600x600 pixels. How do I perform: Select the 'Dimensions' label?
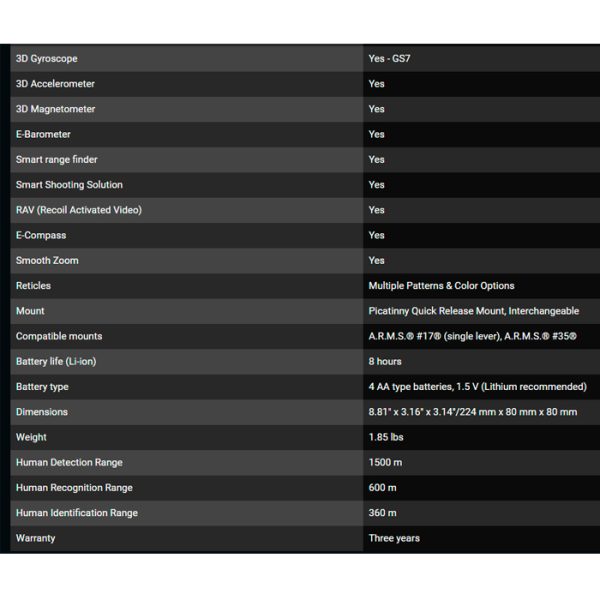click(42, 412)
